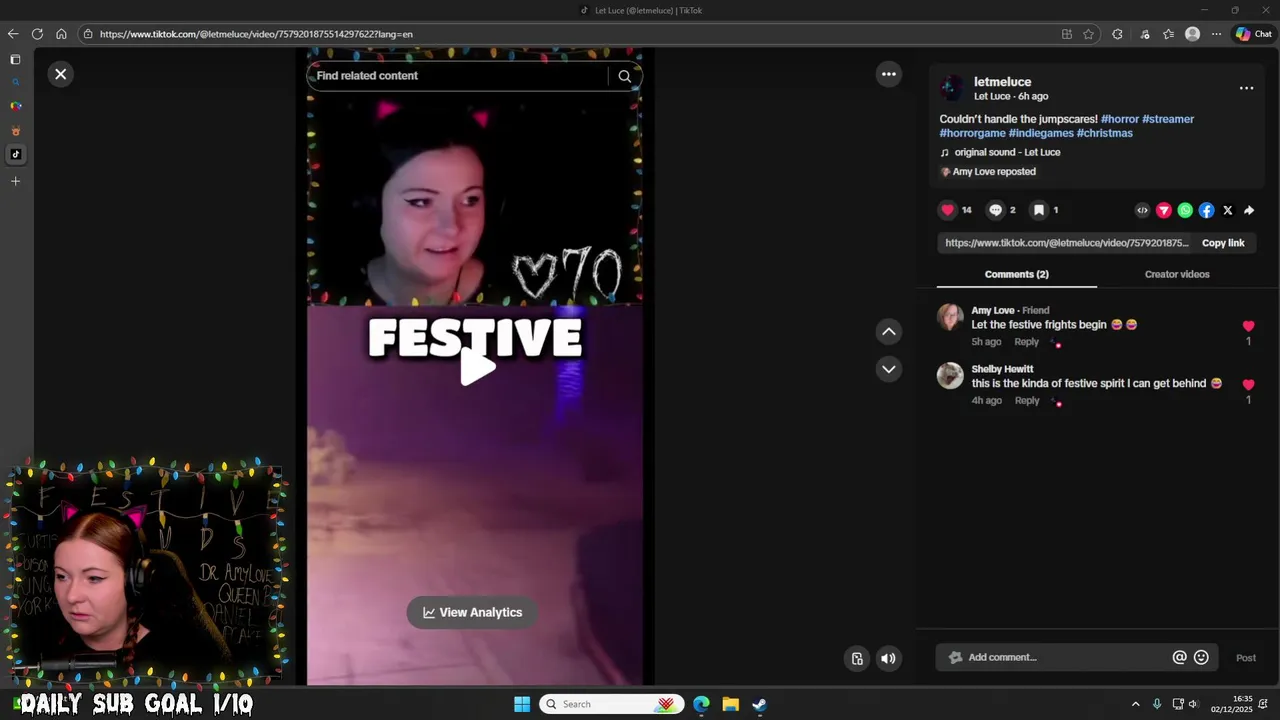Open the #christmas hashtag
The image size is (1280, 720).
click(1105, 133)
